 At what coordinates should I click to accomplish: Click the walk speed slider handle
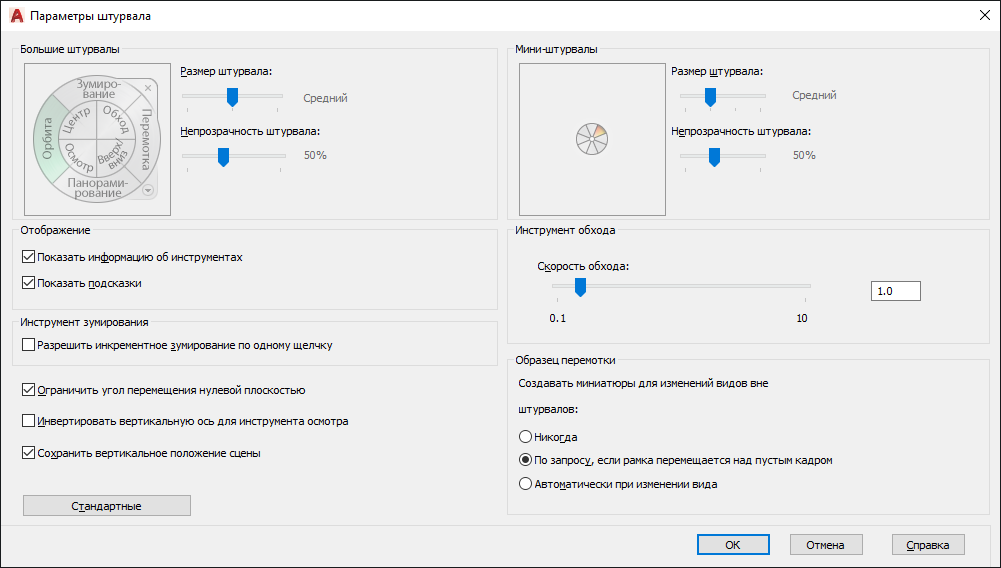point(580,287)
